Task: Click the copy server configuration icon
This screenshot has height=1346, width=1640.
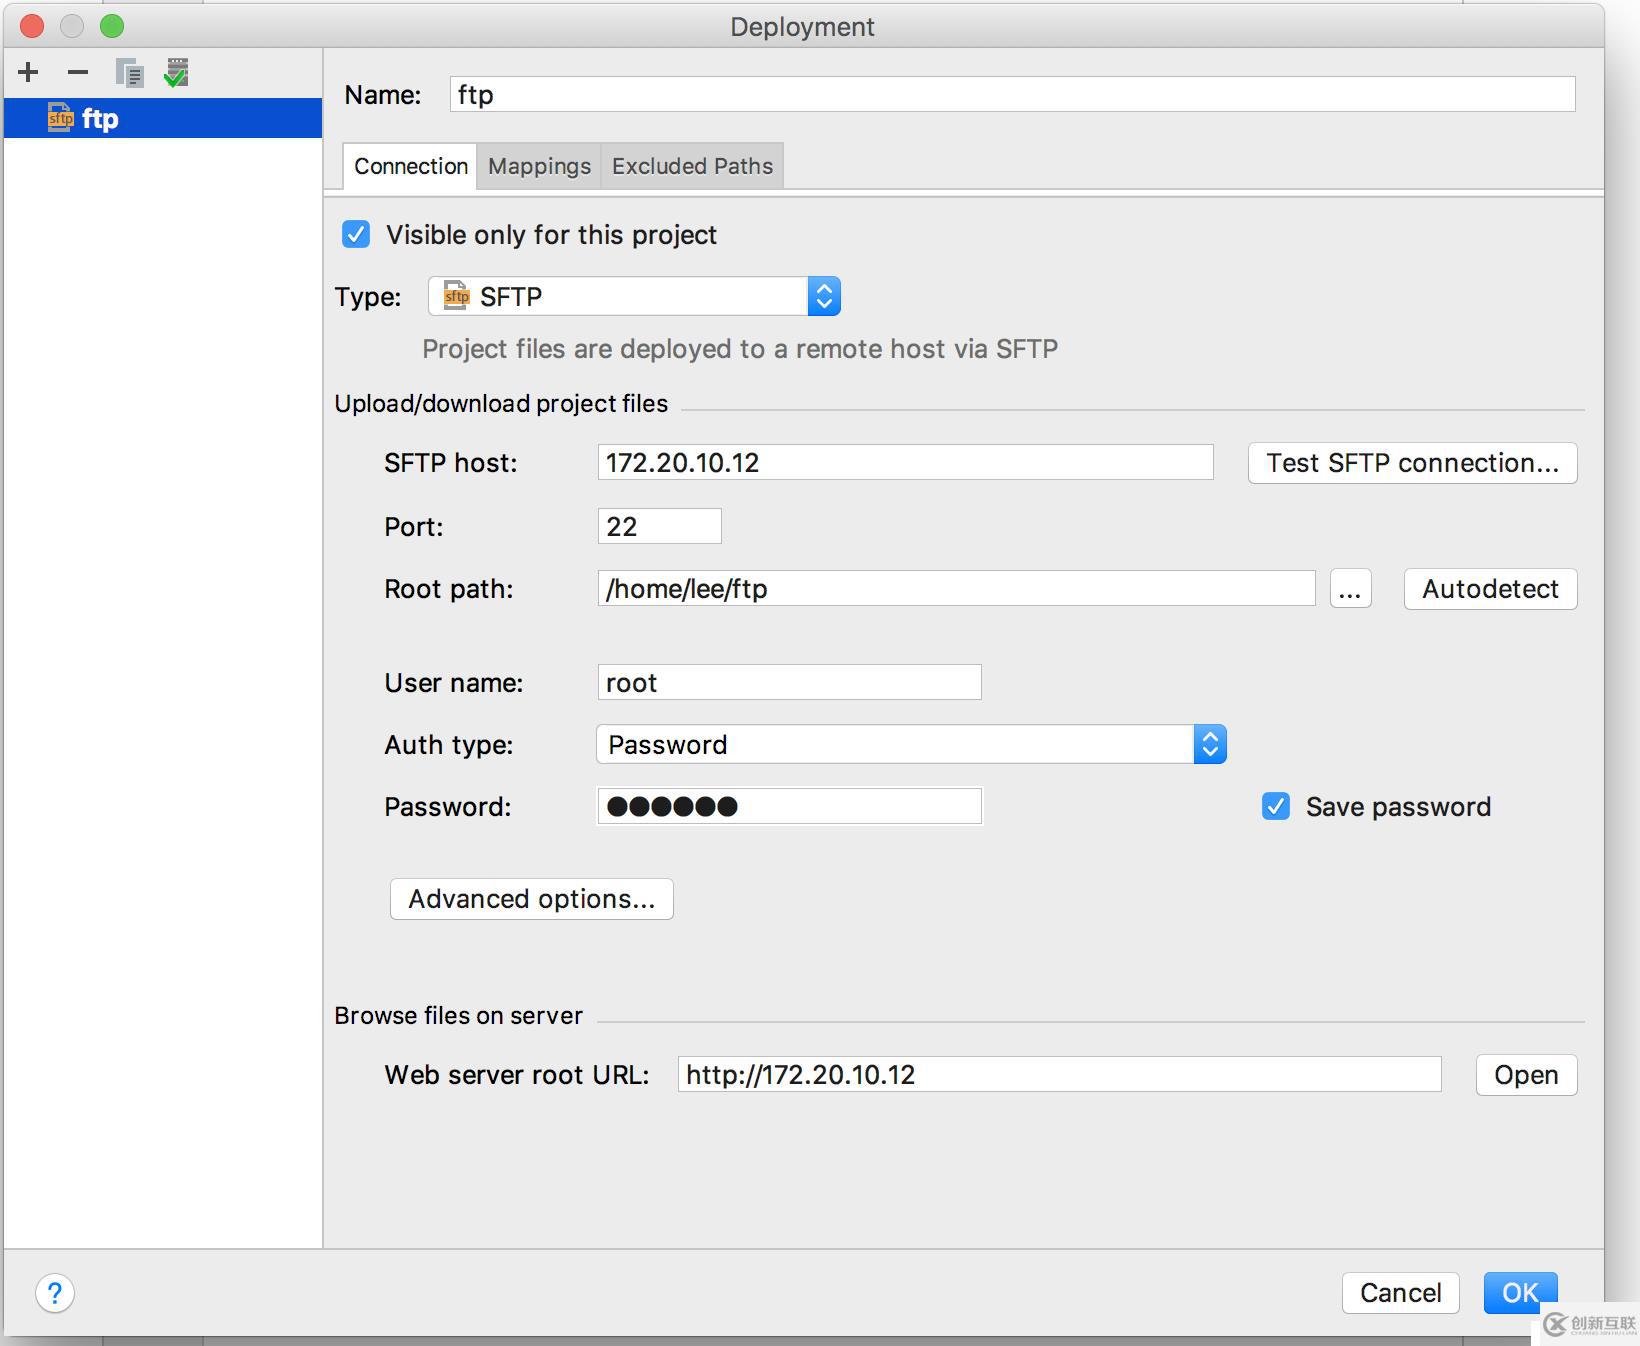Action: pos(129,73)
